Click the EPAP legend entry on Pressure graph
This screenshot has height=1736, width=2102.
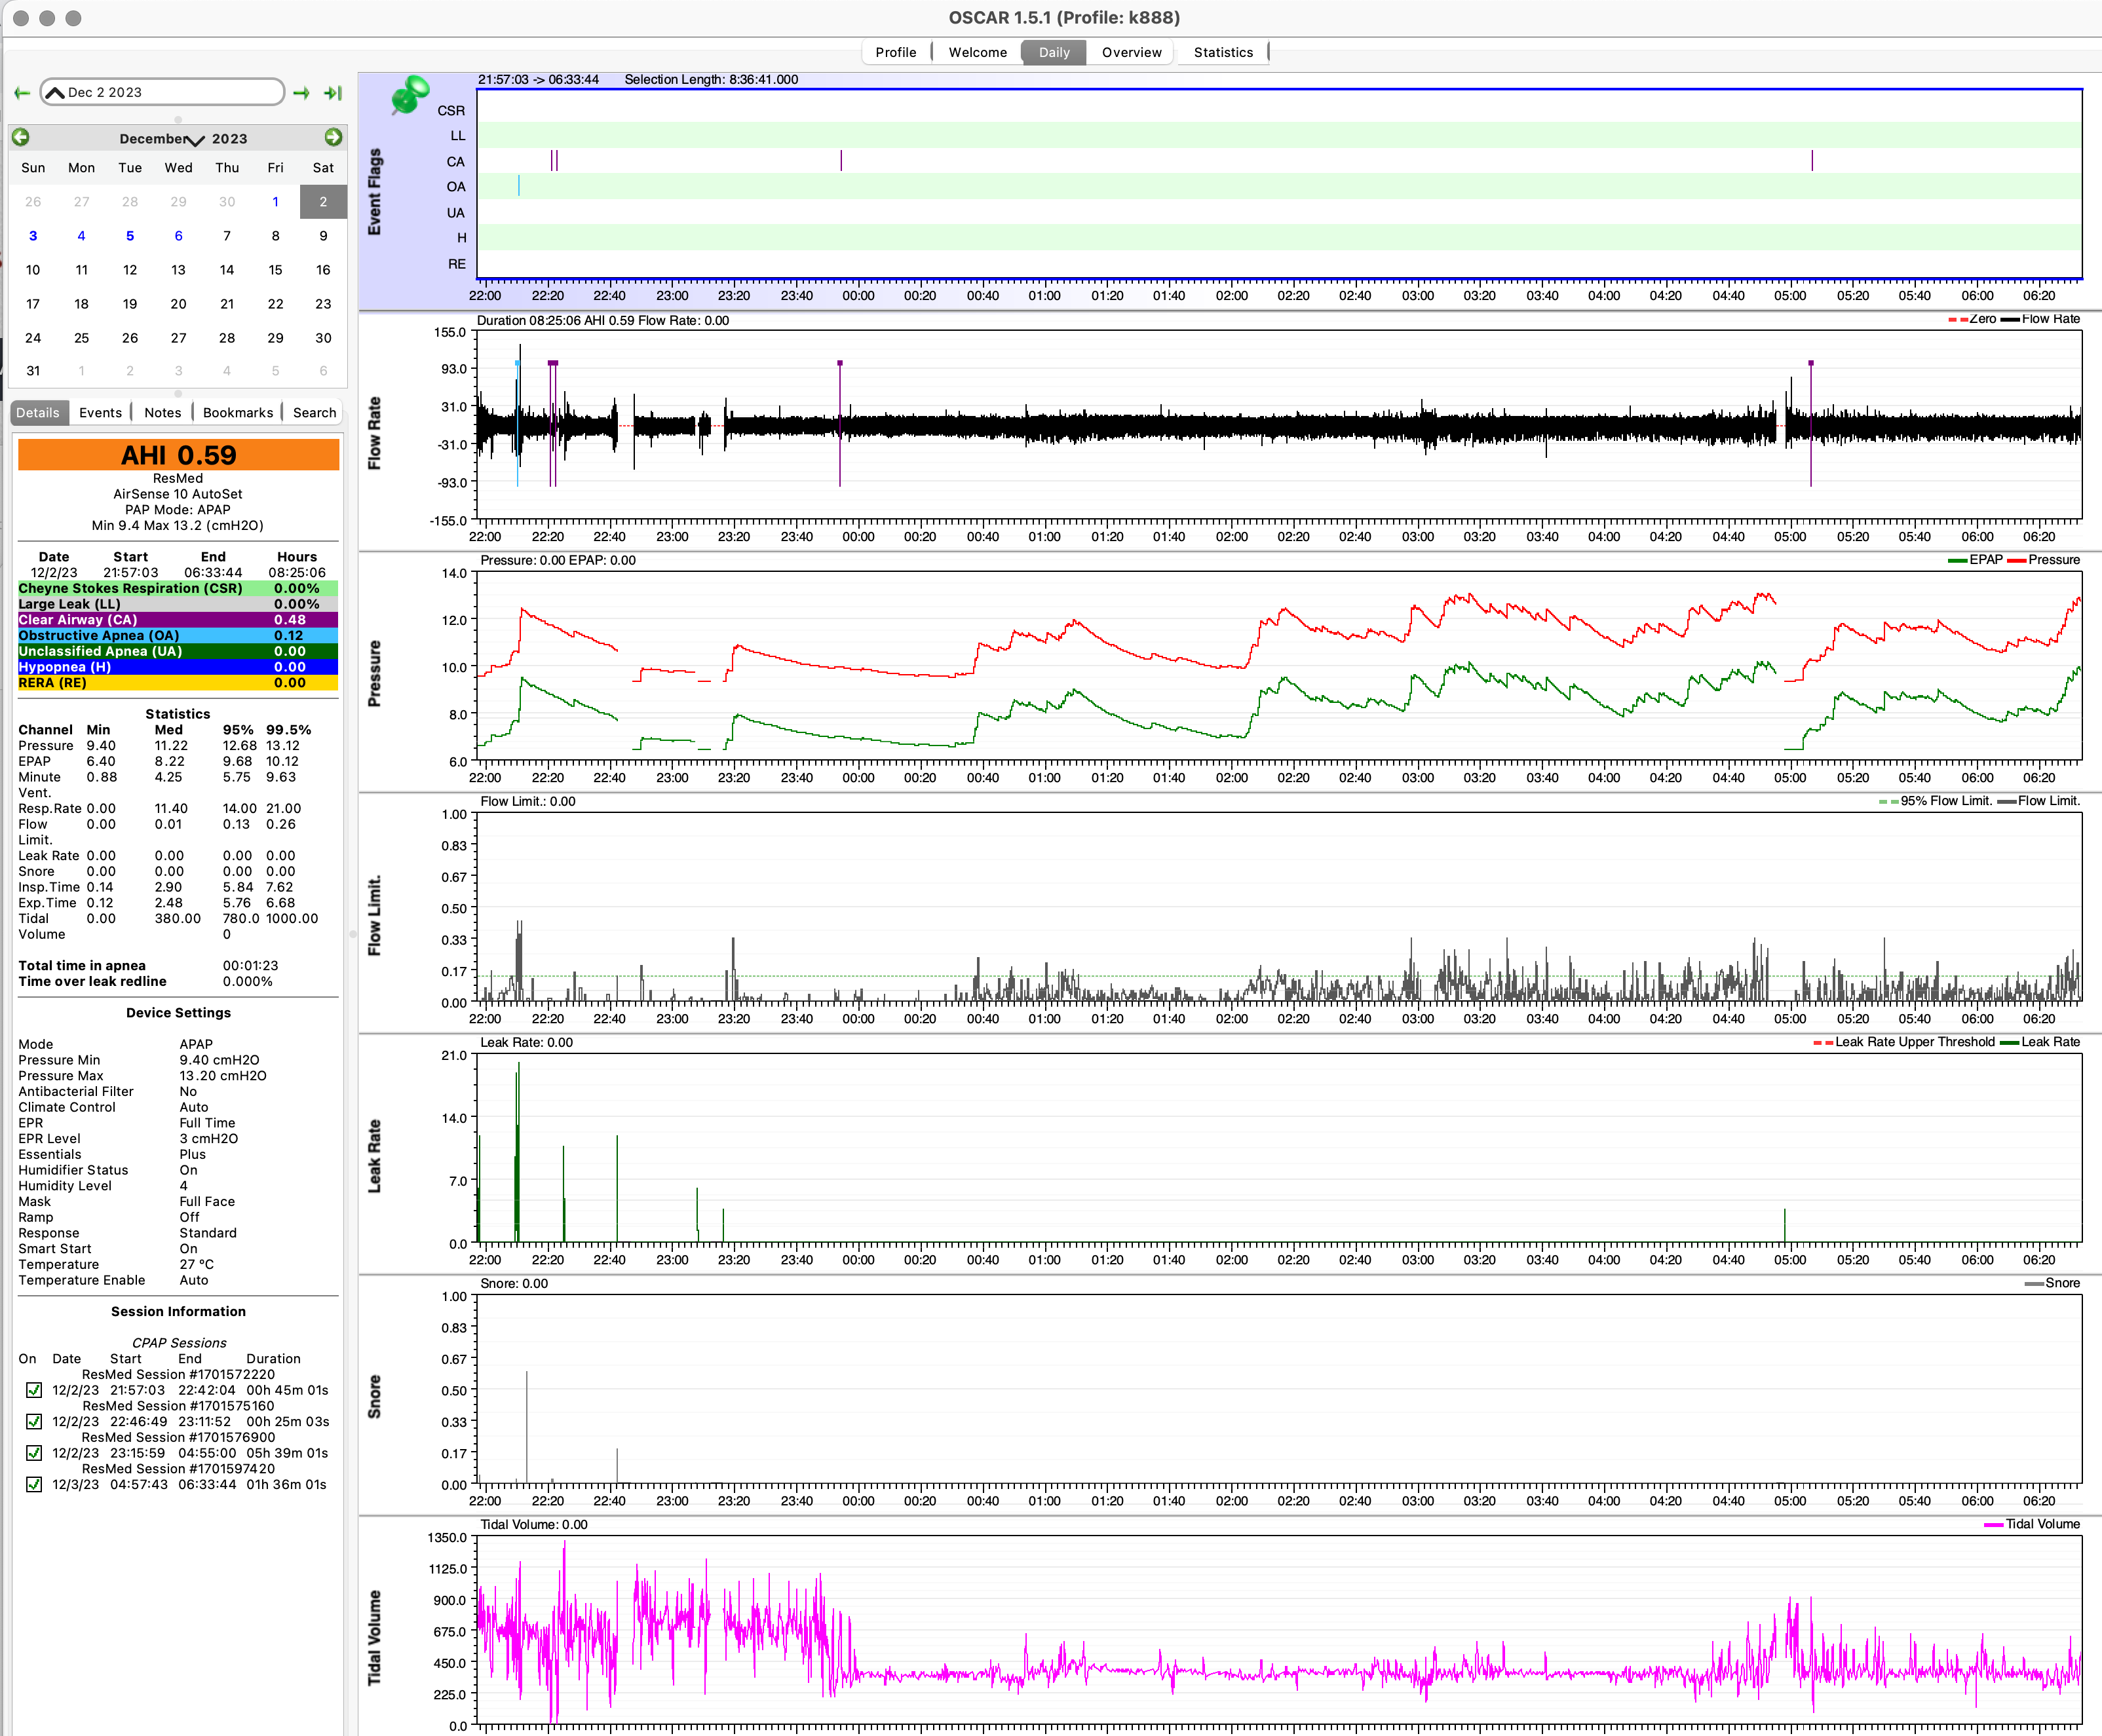point(1975,560)
